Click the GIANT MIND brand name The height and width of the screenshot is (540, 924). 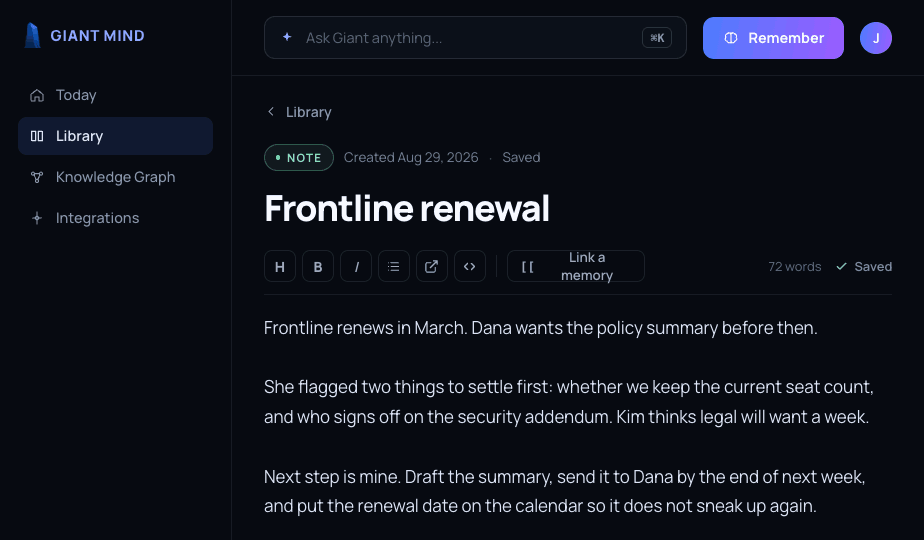point(98,36)
